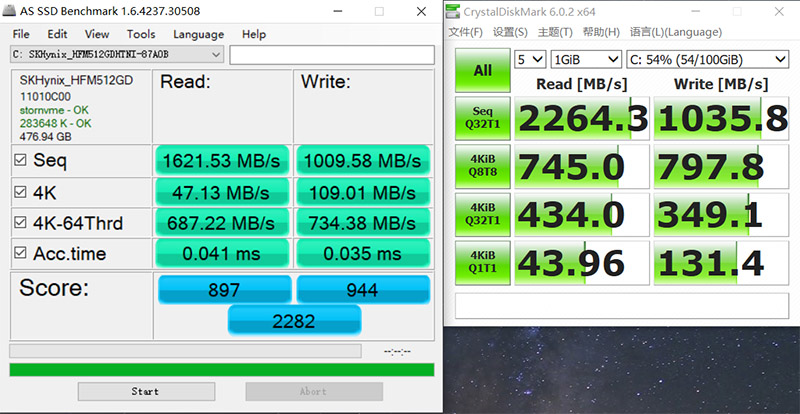
Task: Open the Tools menu in AS SSD
Action: tap(141, 34)
